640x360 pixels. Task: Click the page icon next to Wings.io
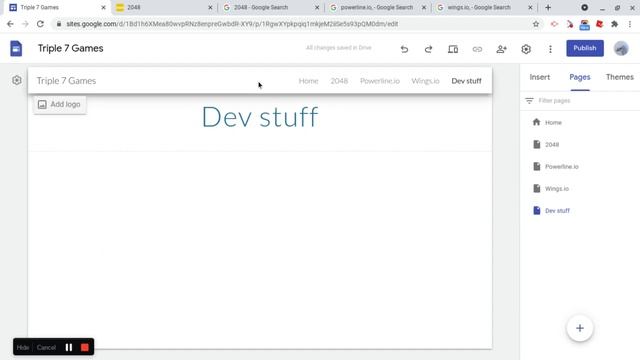(537, 188)
